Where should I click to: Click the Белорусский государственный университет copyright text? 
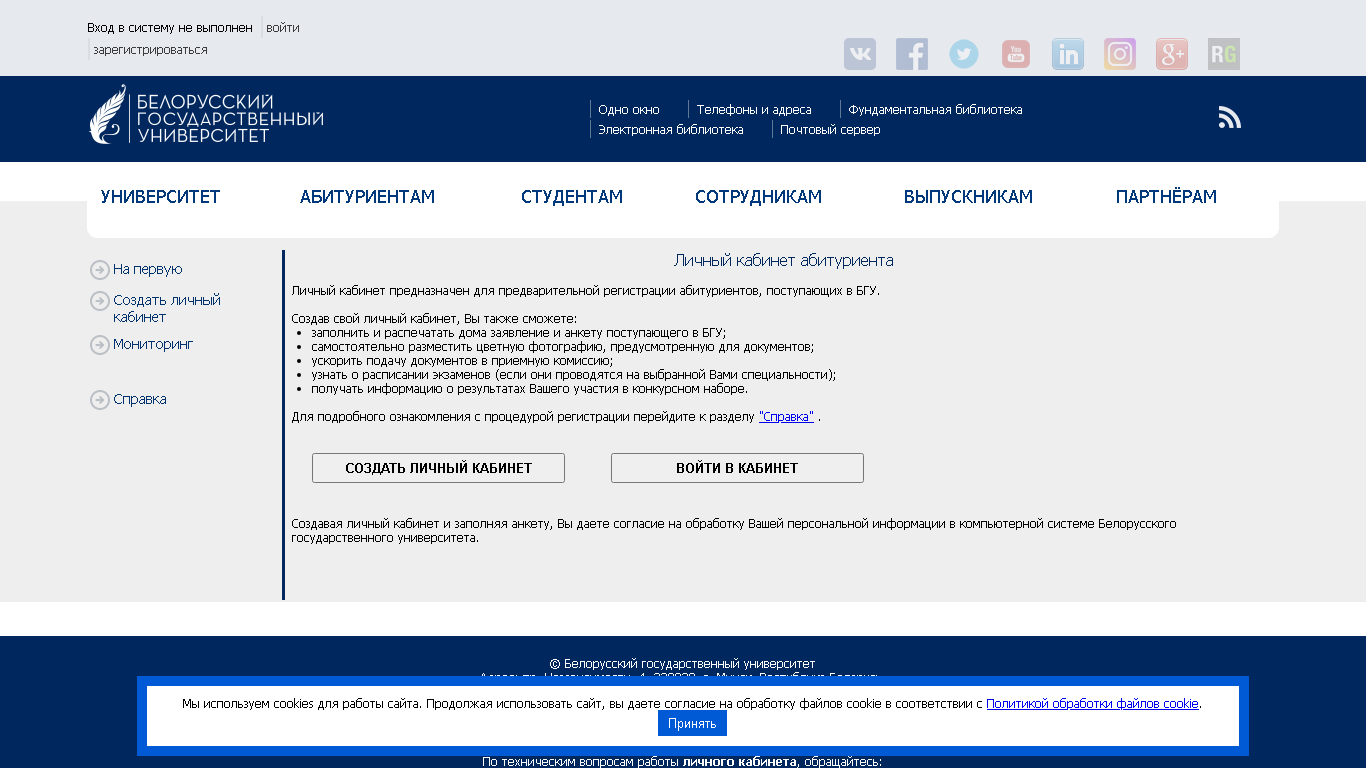(x=683, y=664)
